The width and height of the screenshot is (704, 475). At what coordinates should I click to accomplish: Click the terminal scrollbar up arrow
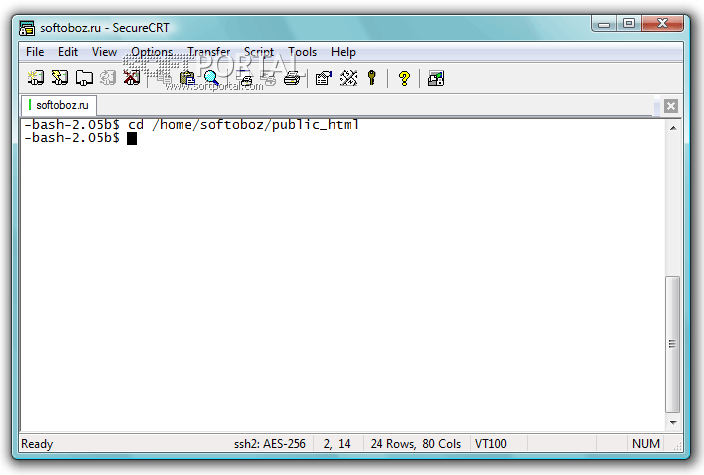(673, 128)
